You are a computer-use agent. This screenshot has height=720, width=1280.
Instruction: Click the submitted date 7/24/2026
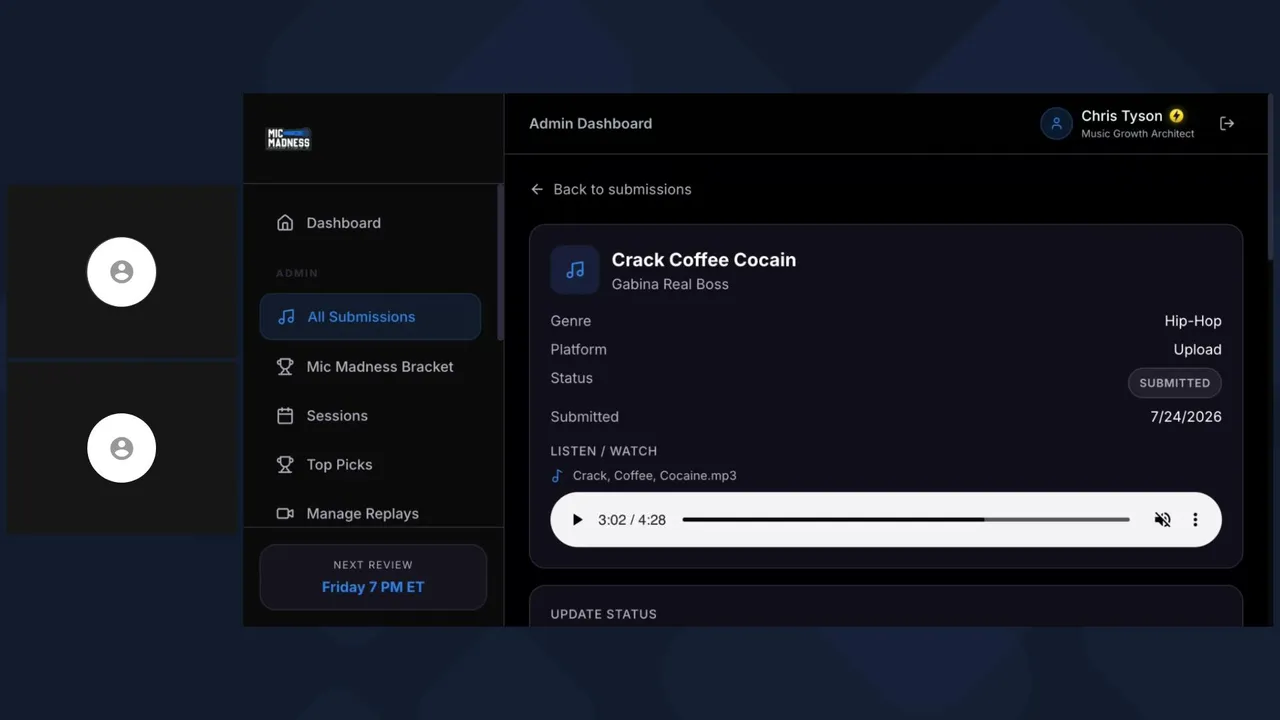click(x=1186, y=417)
